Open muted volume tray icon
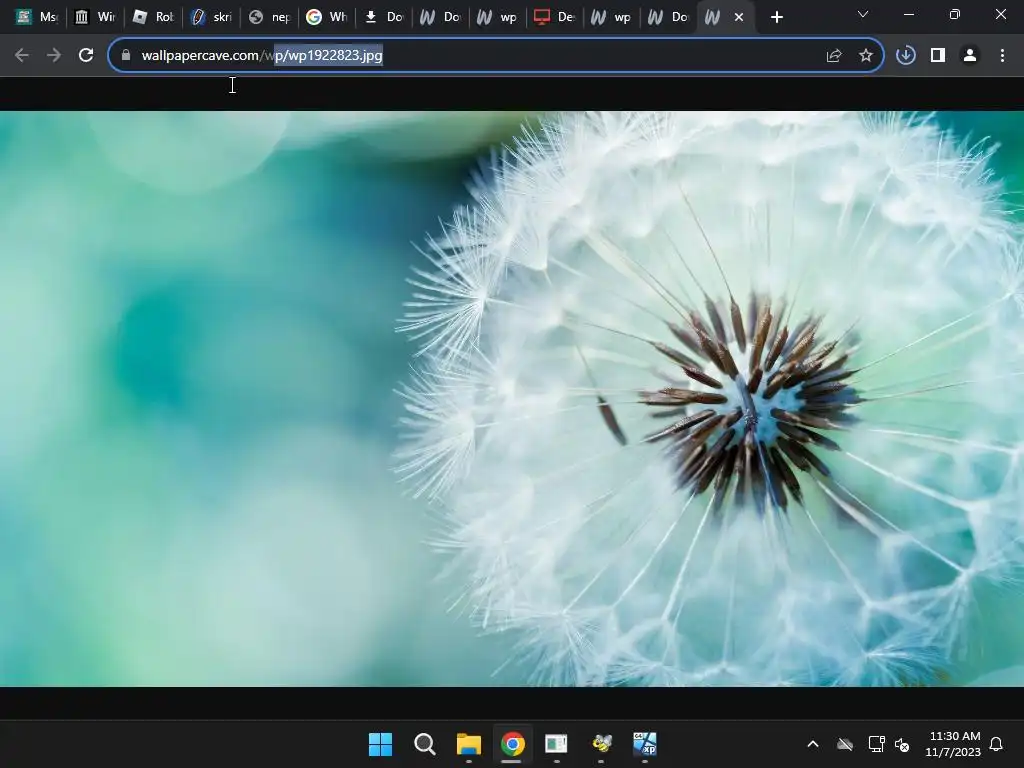The width and height of the screenshot is (1024, 768). point(902,744)
